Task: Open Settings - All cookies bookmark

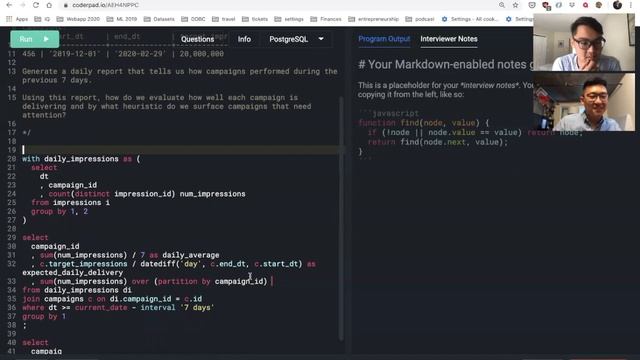Action: 470,19
